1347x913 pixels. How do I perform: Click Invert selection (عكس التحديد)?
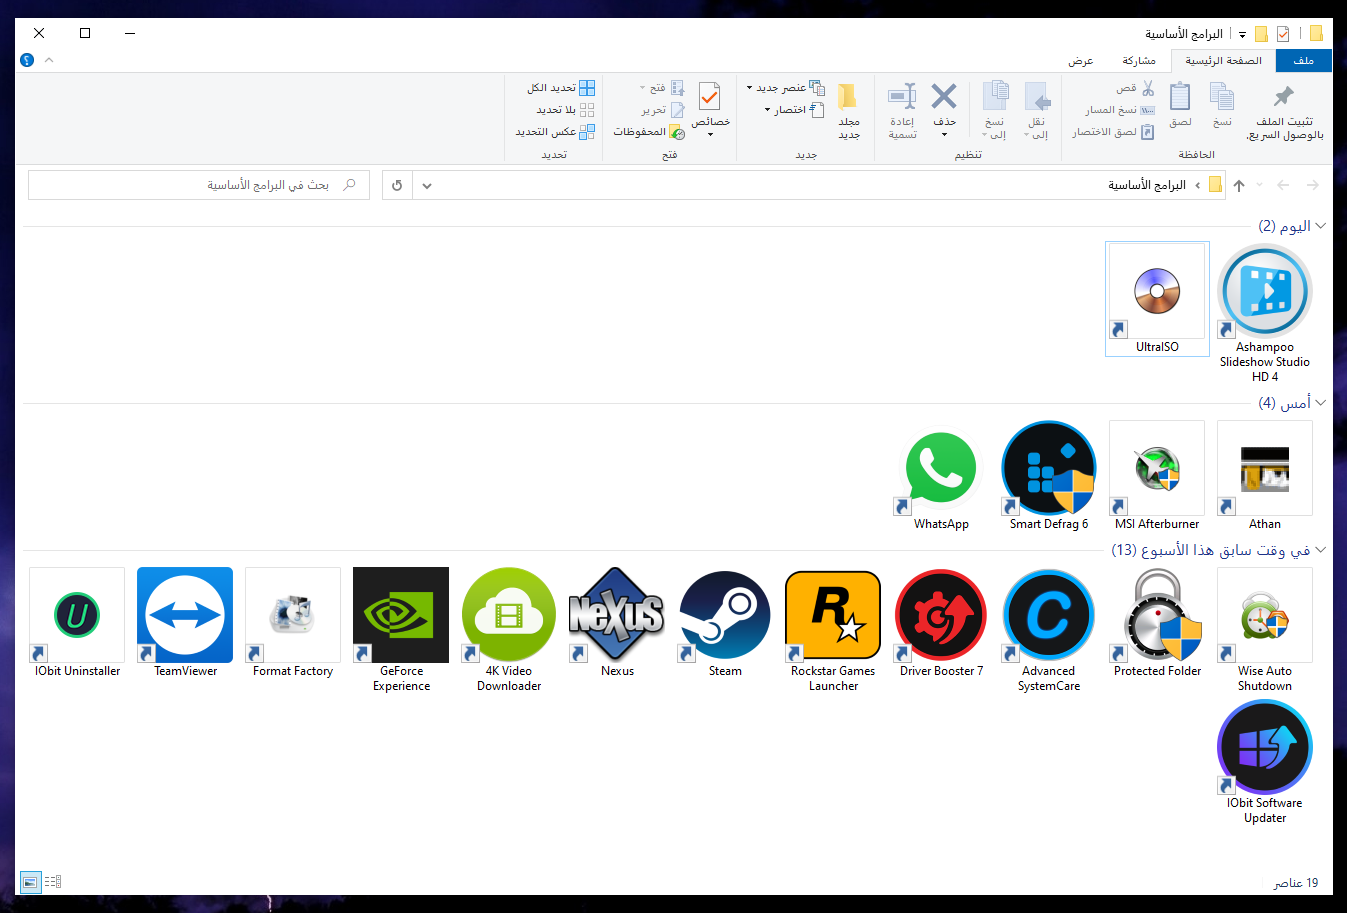(x=555, y=132)
